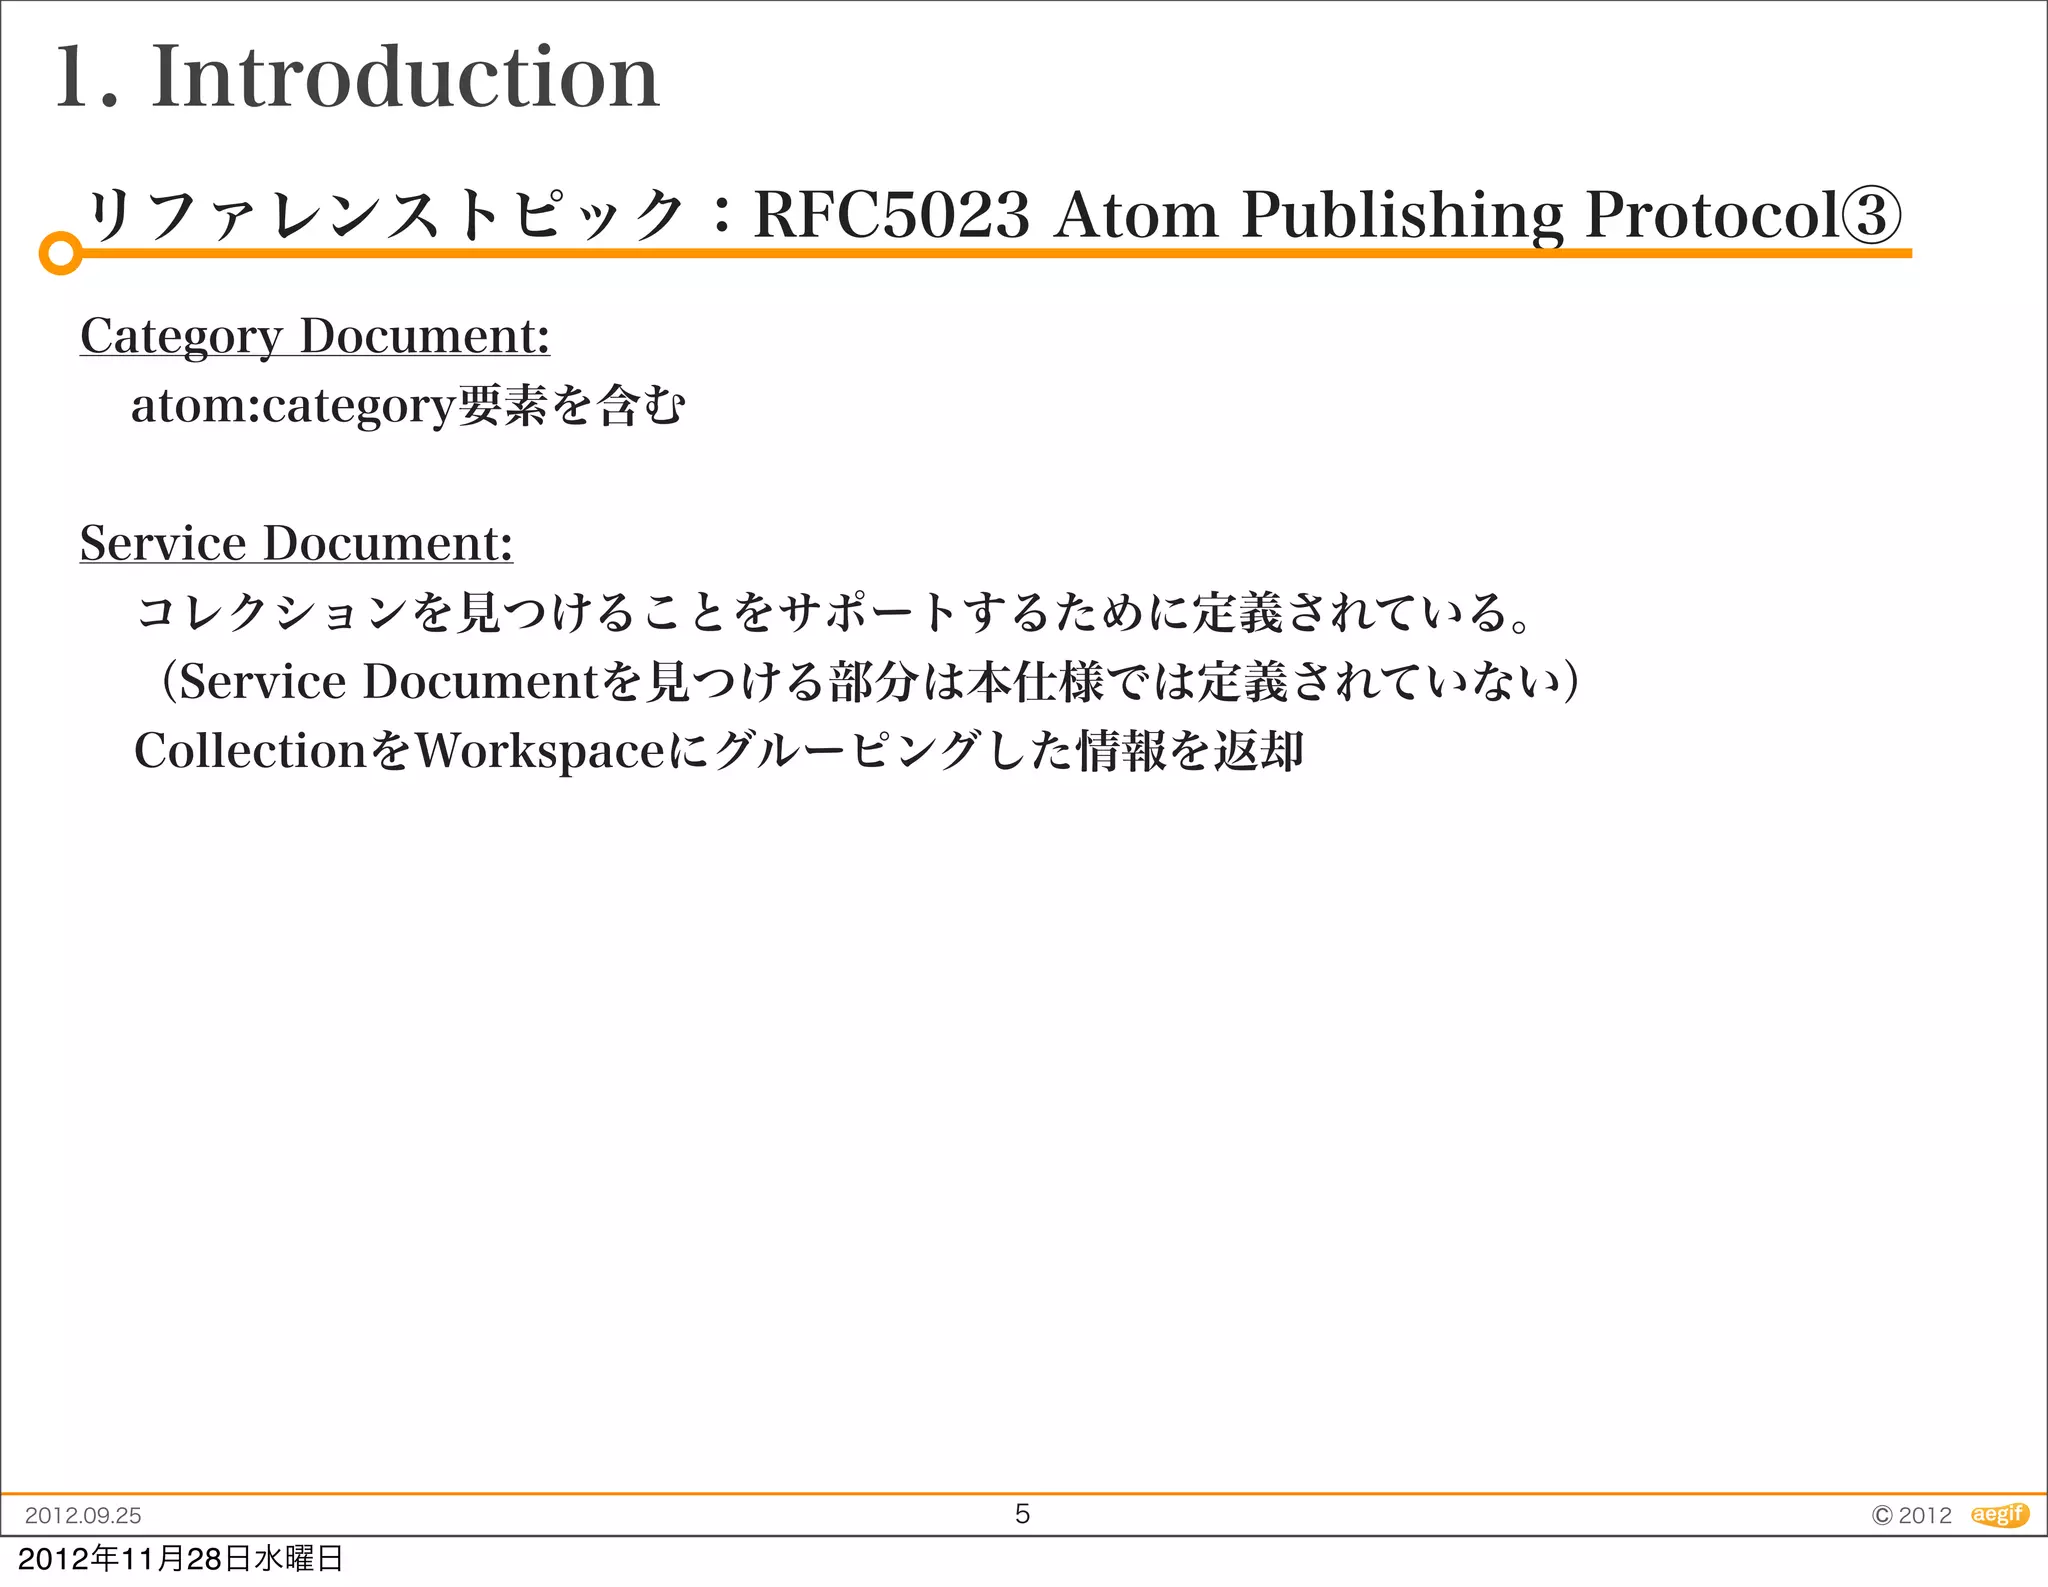Click the 'atom:category要素を含む' line

coord(408,406)
